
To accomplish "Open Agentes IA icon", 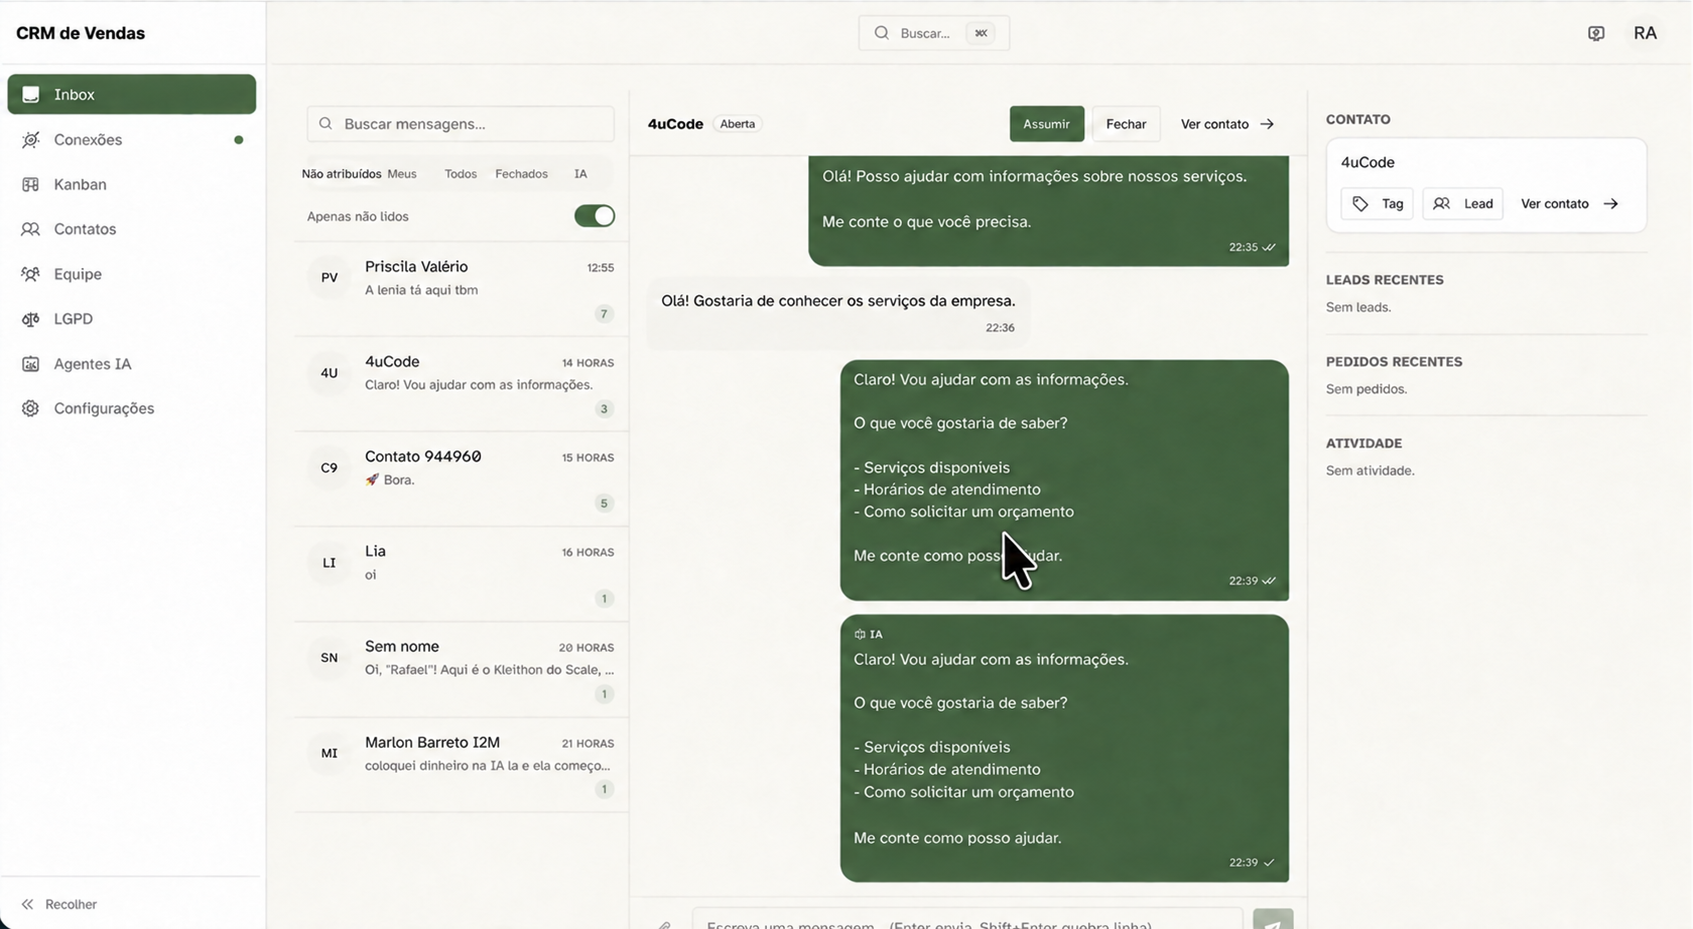I will pos(31,364).
